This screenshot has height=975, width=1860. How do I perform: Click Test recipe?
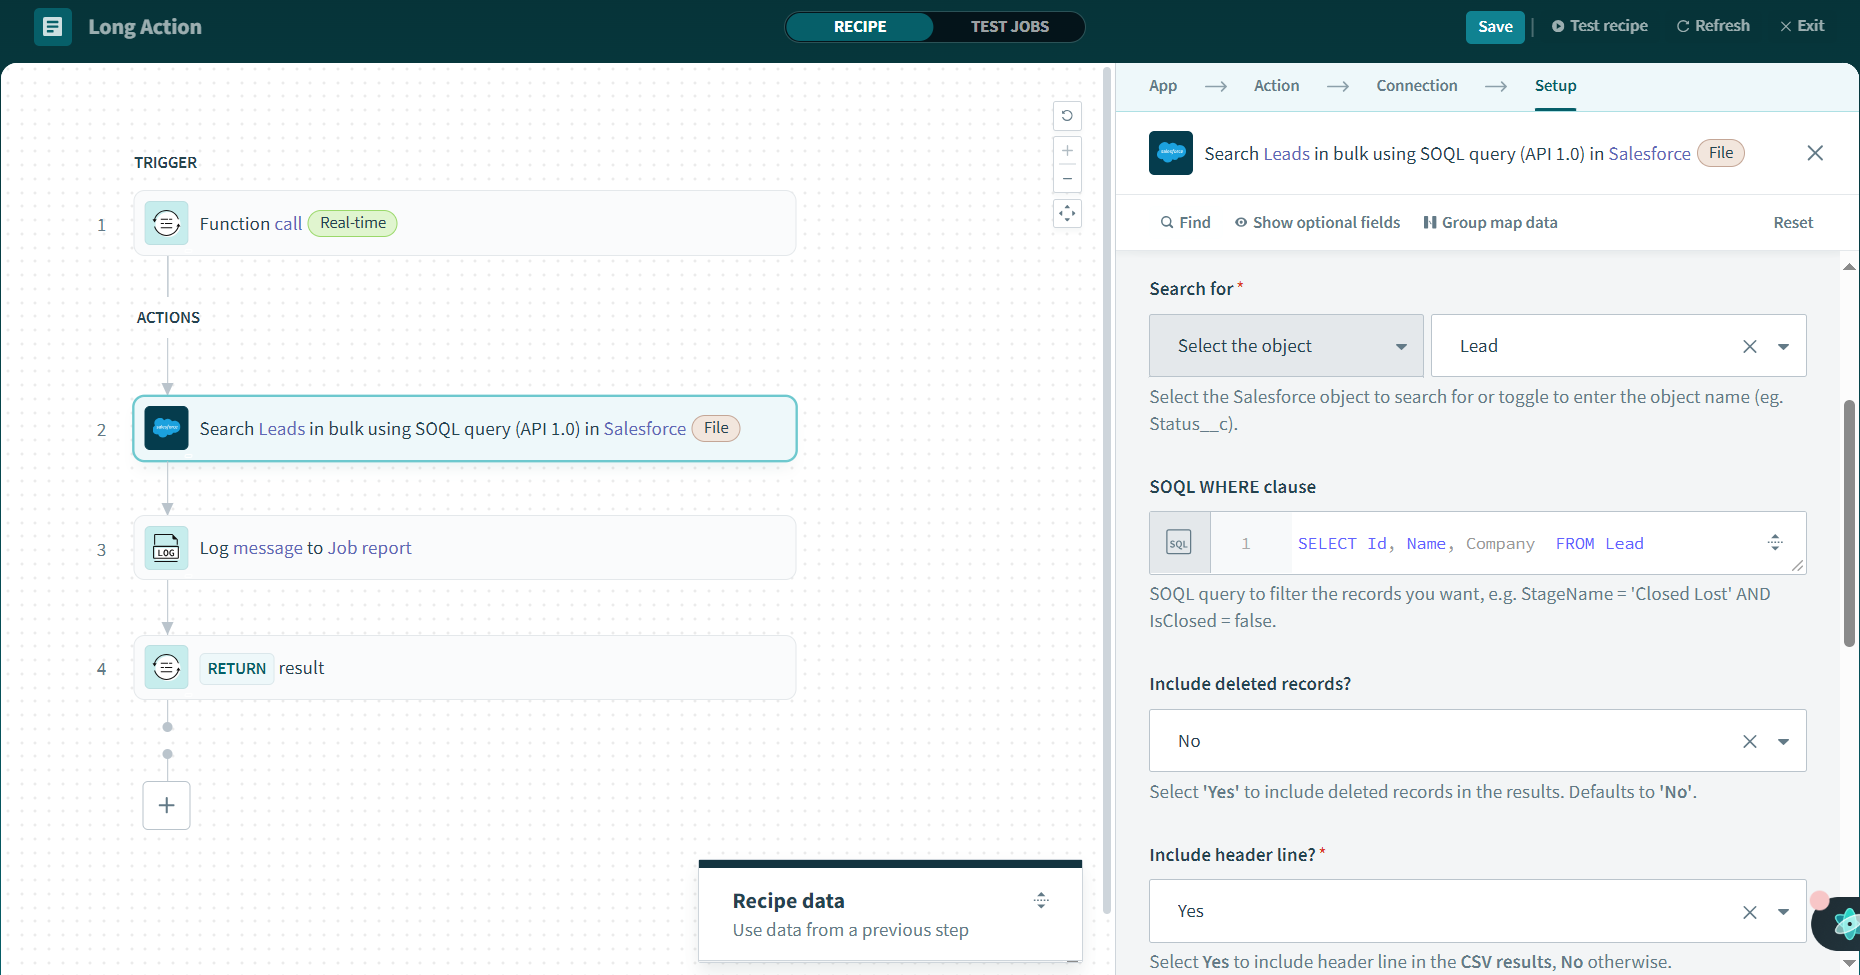pos(1600,26)
